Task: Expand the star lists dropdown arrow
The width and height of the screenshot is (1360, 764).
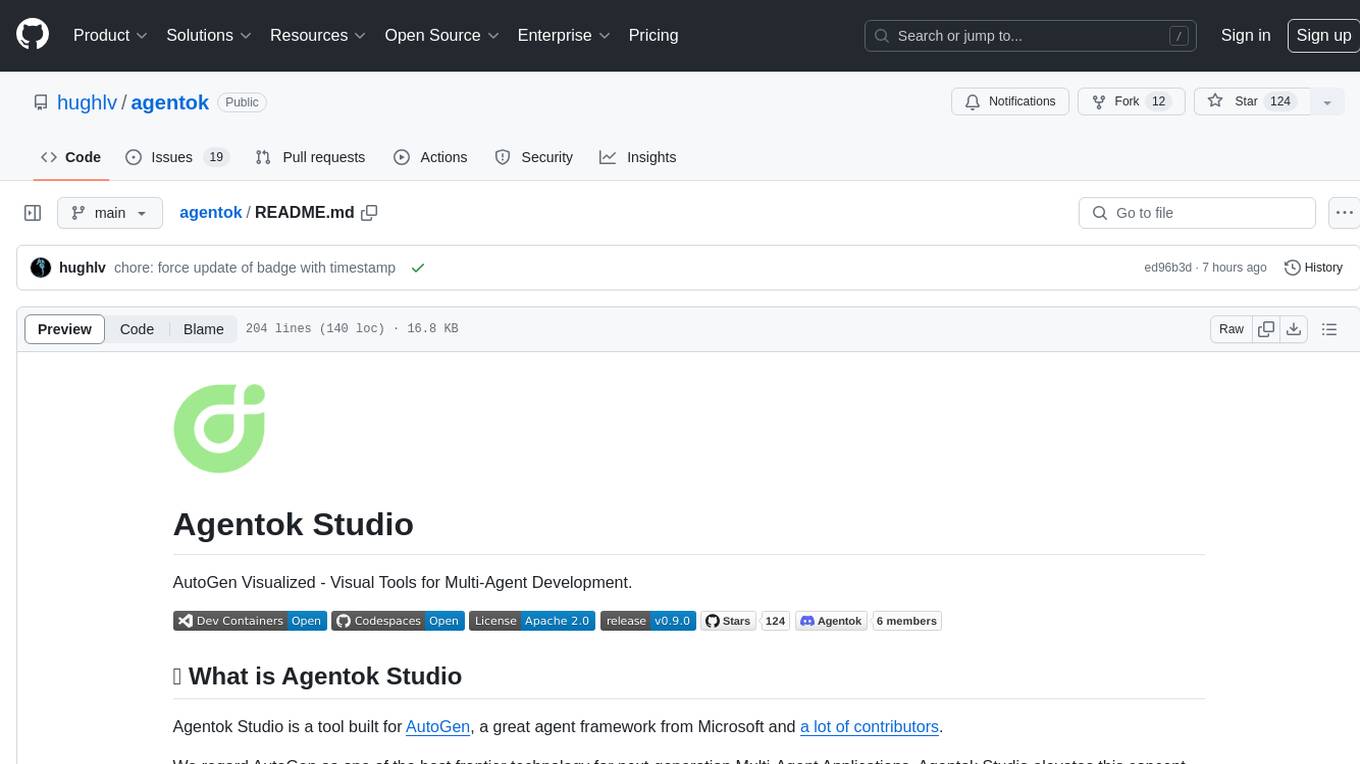Action: tap(1327, 102)
